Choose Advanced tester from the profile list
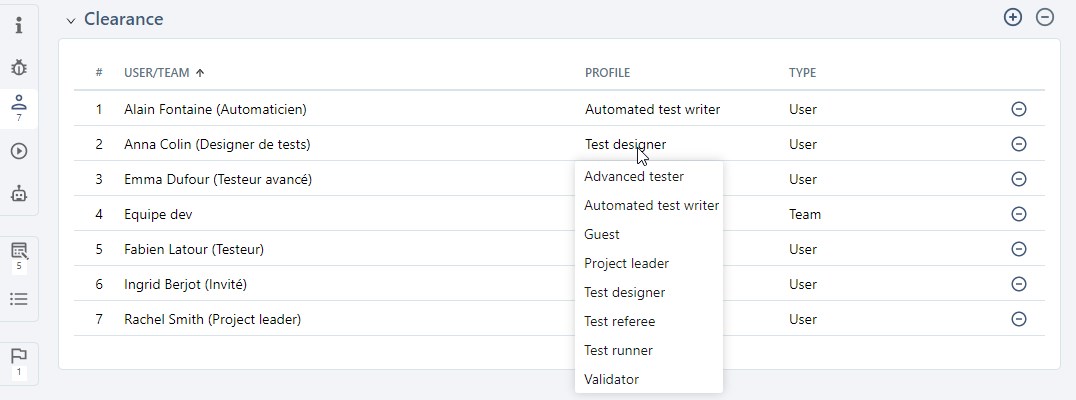Screen dimensions: 1076x400 [x=634, y=176]
